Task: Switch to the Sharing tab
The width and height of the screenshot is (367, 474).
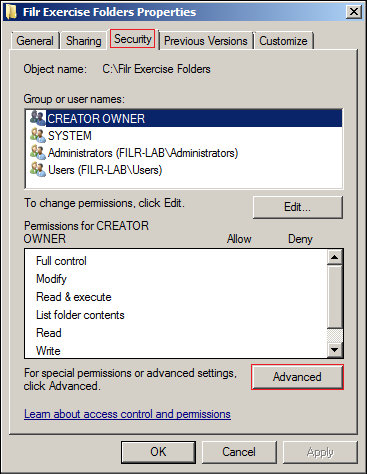Action: (x=84, y=41)
